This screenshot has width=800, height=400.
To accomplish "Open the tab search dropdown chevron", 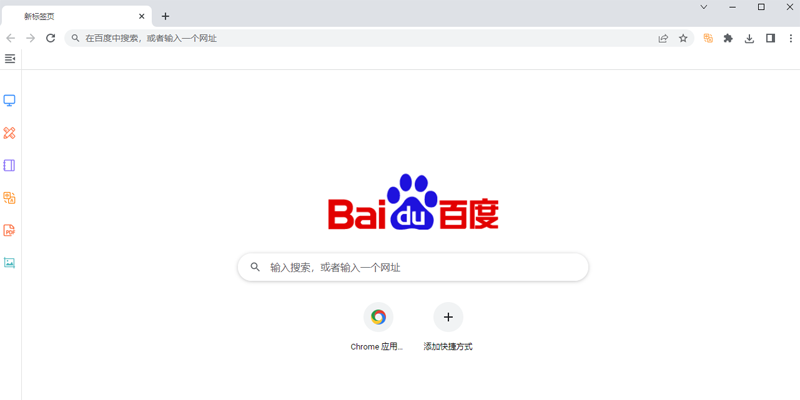I will coord(703,7).
